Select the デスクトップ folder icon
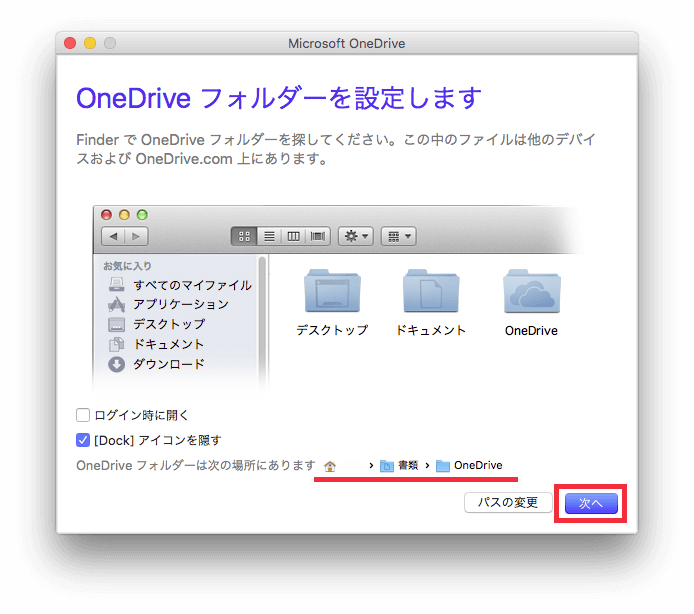 pyautogui.click(x=332, y=291)
